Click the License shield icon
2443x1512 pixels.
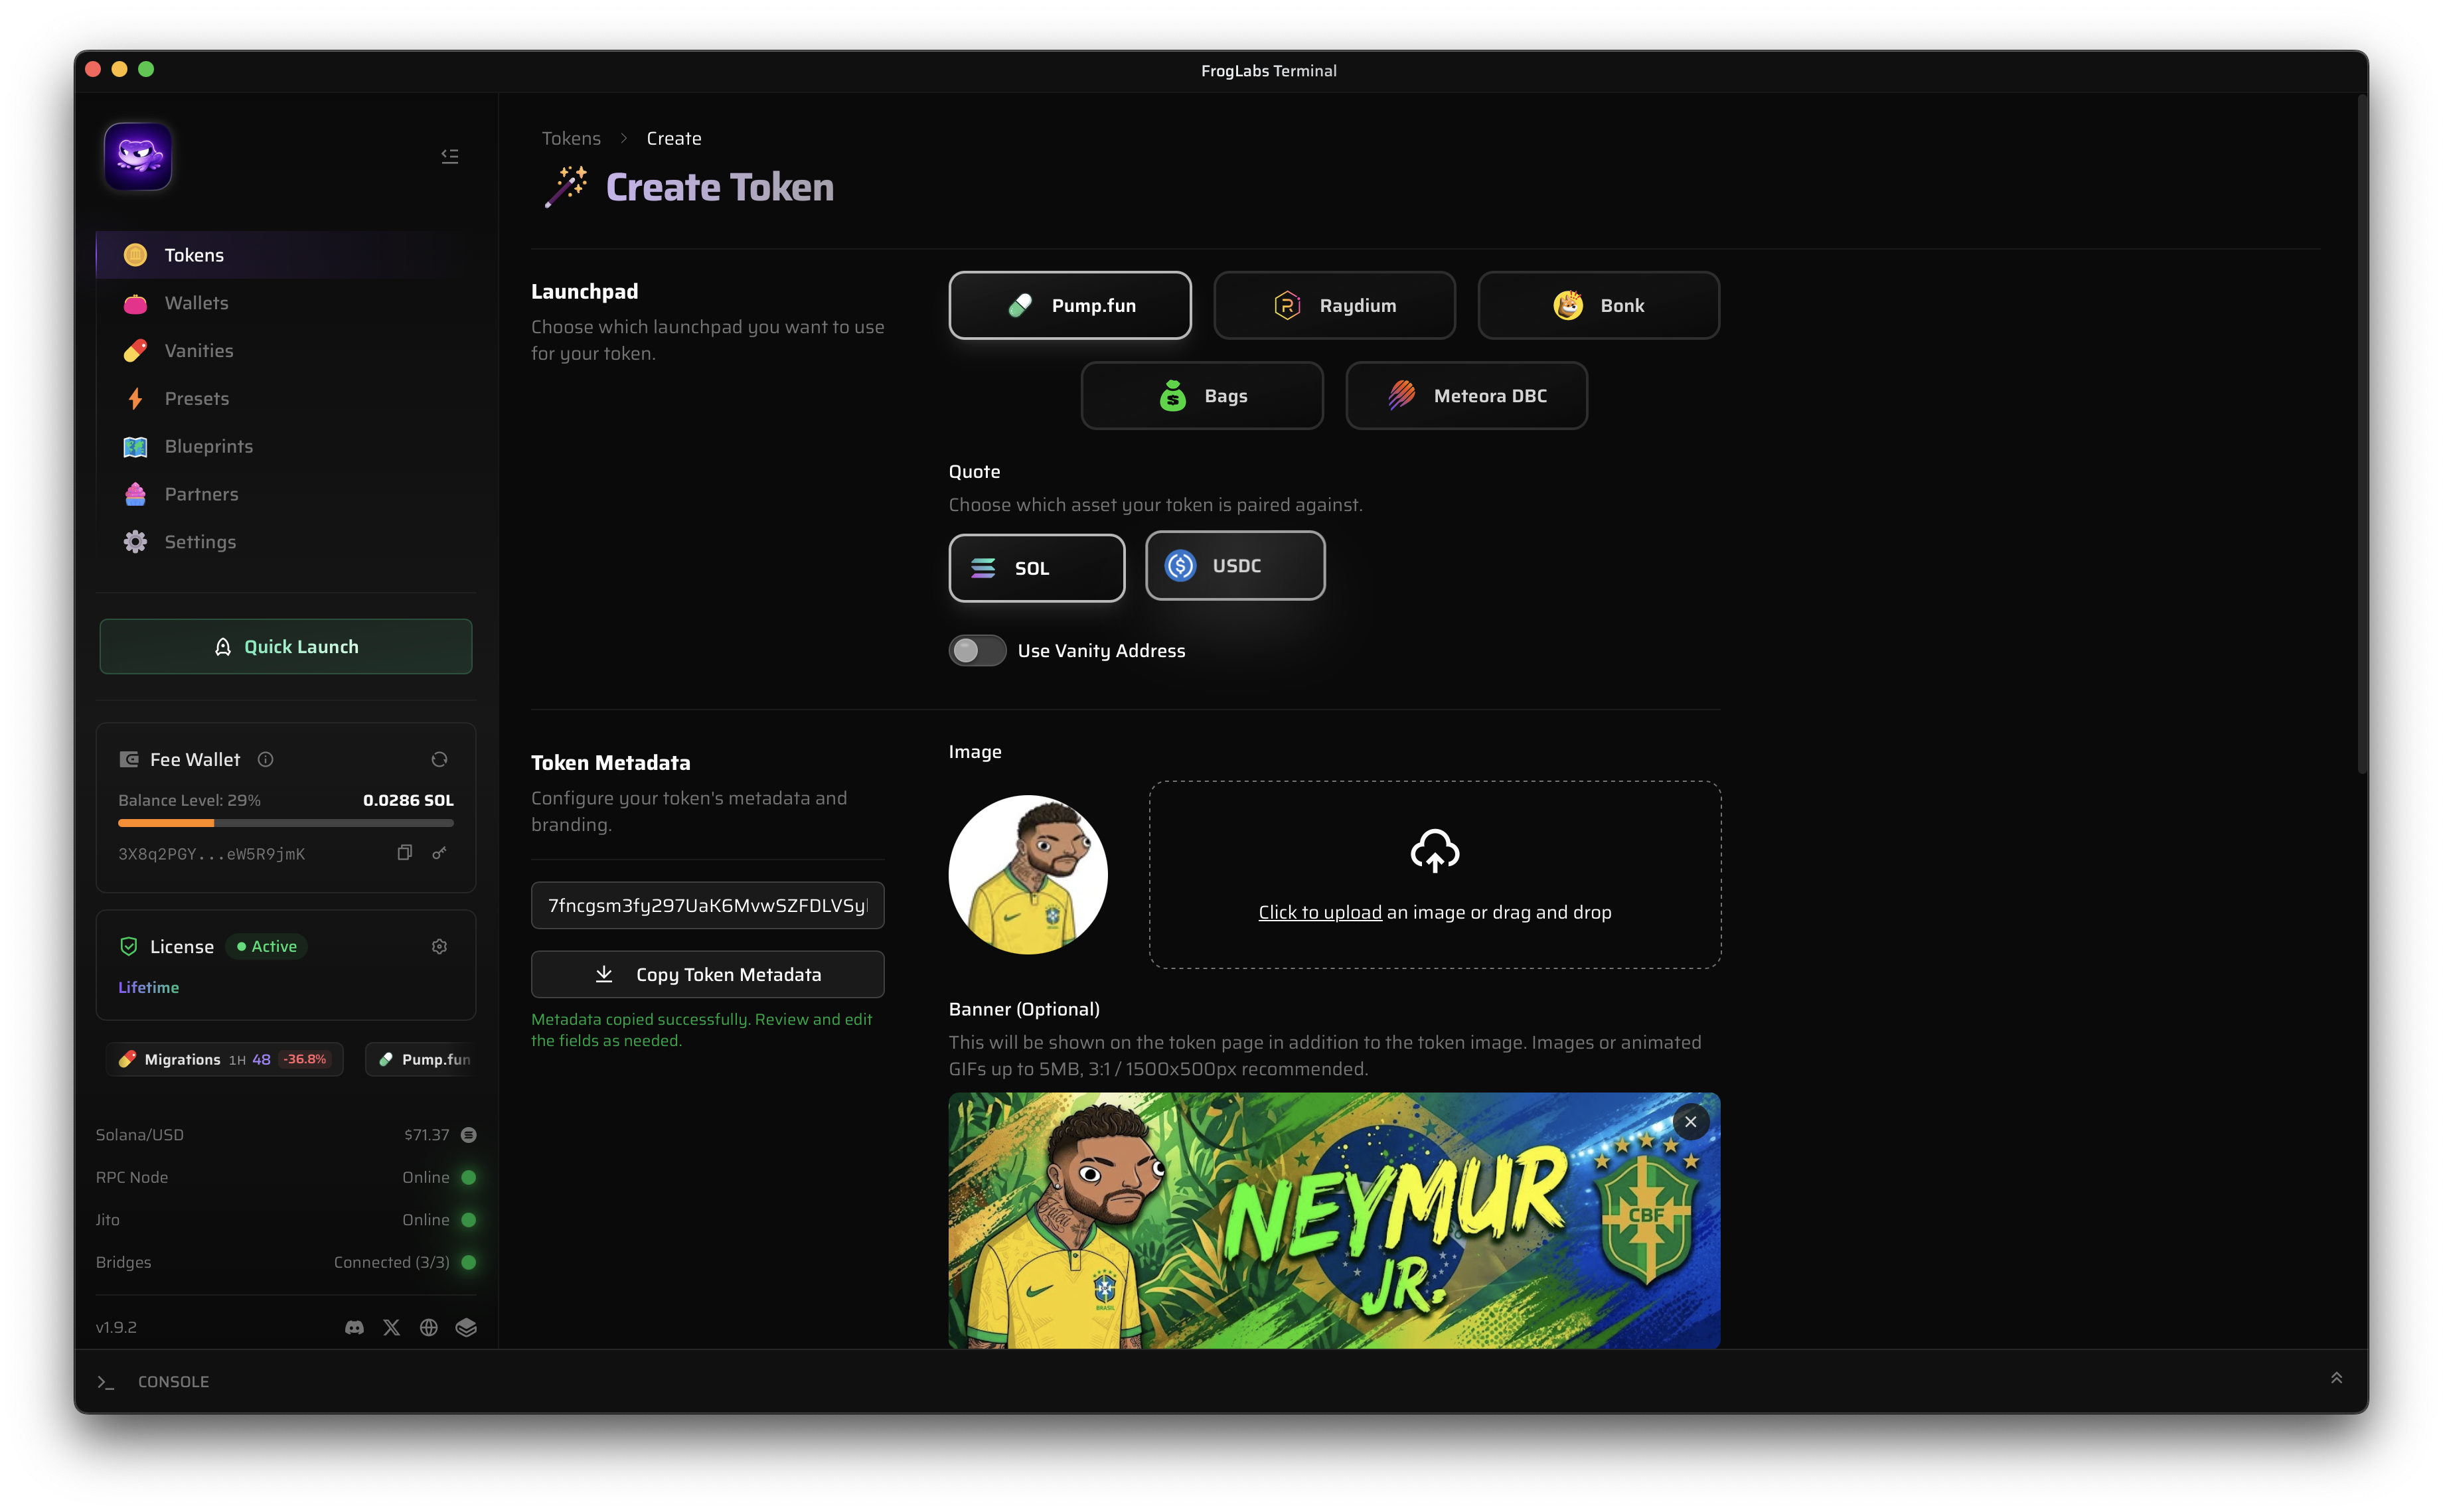[129, 947]
